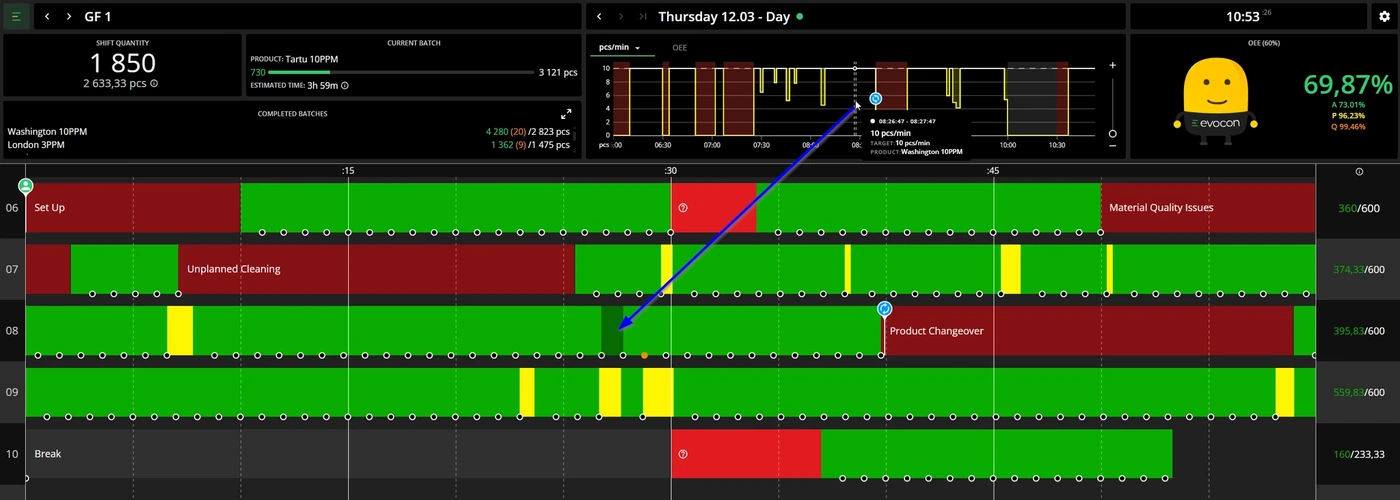Click the Tartu 10PPM product name
The image size is (1400, 500).
point(312,59)
